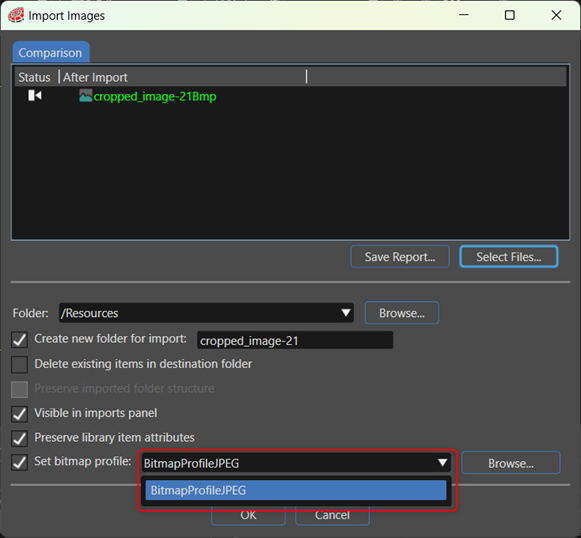Enable Delete existing items in destination folder
The image size is (581, 538).
pos(19,364)
